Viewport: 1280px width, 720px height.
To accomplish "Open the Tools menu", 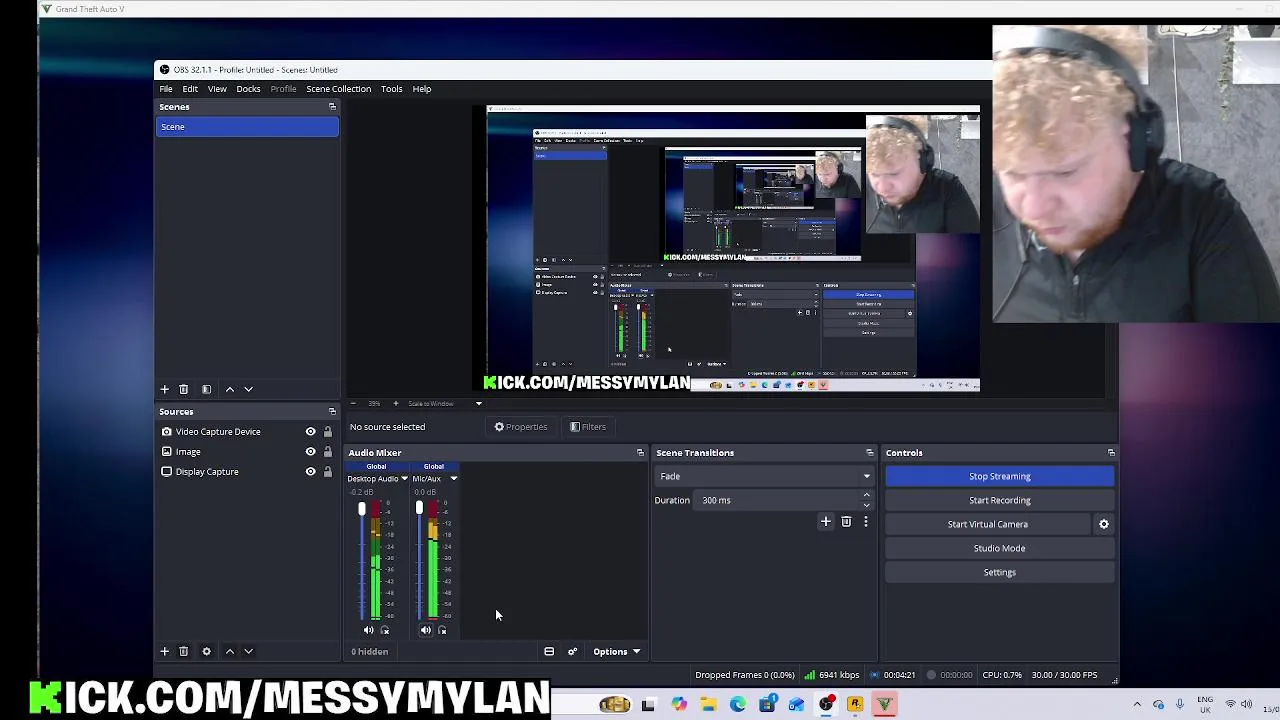I will click(391, 89).
